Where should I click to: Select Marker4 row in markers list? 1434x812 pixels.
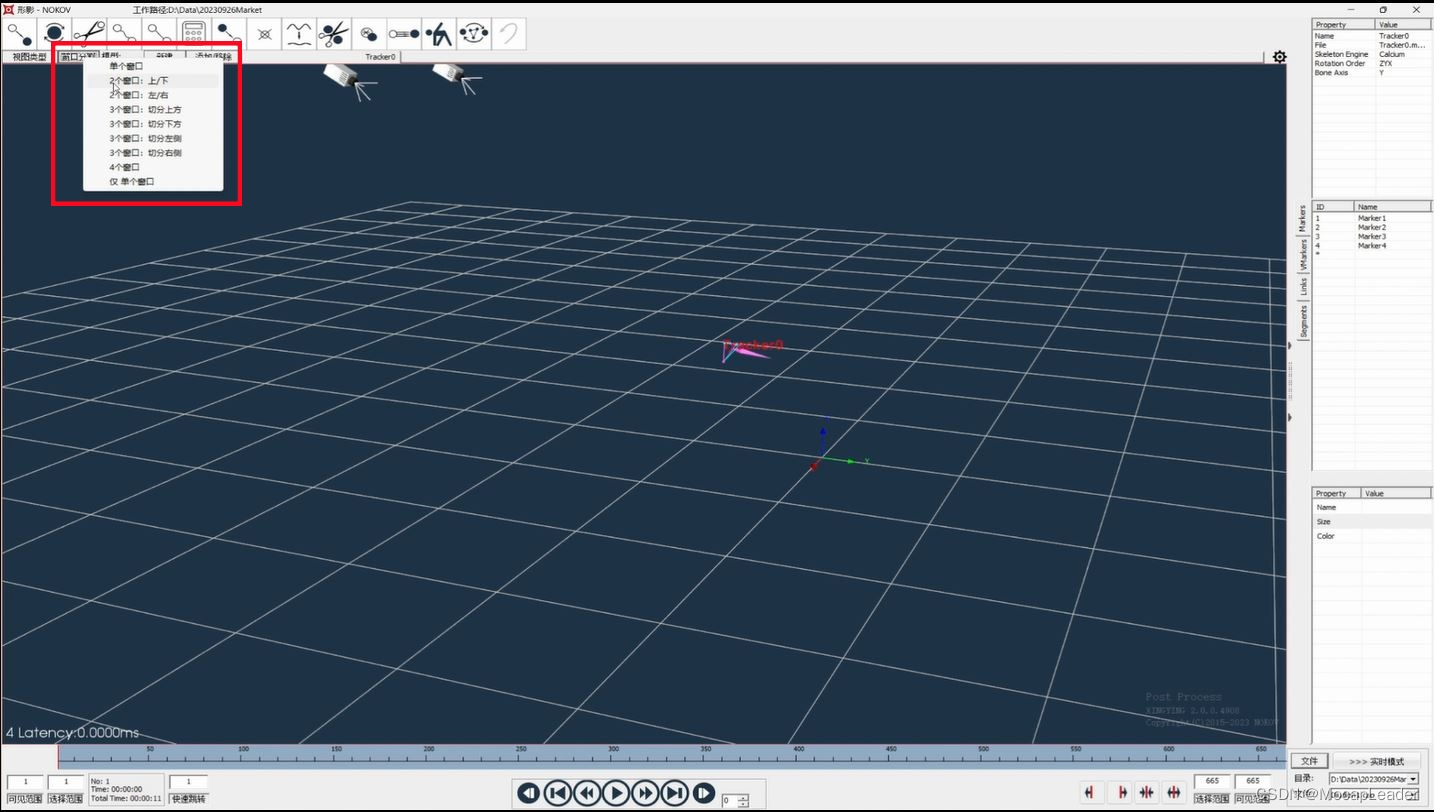coord(1372,245)
